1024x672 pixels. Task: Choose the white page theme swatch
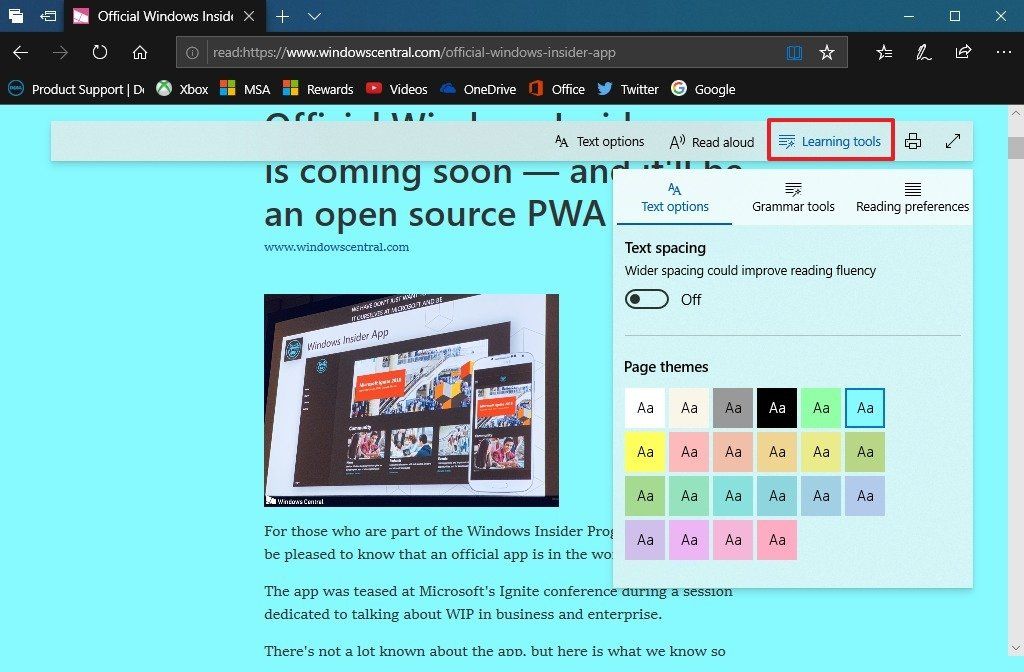pyautogui.click(x=645, y=408)
